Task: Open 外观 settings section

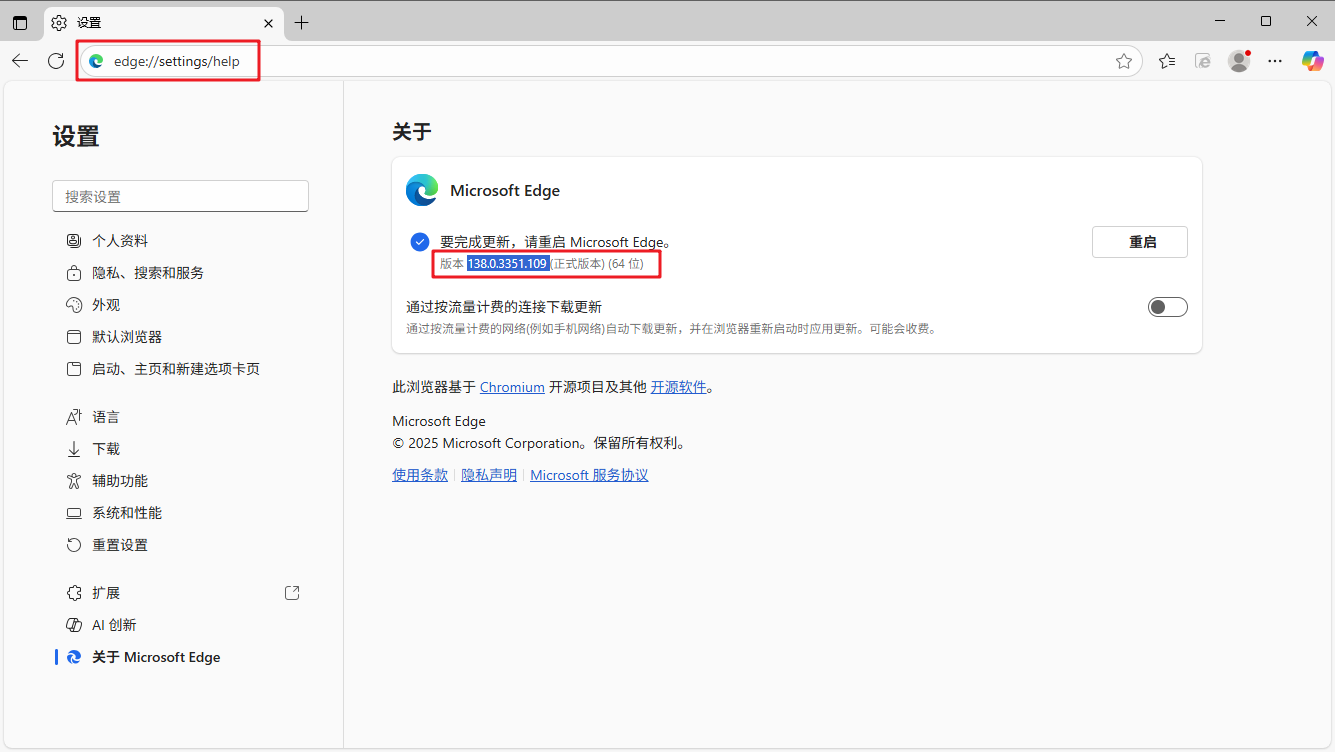Action: (180, 305)
